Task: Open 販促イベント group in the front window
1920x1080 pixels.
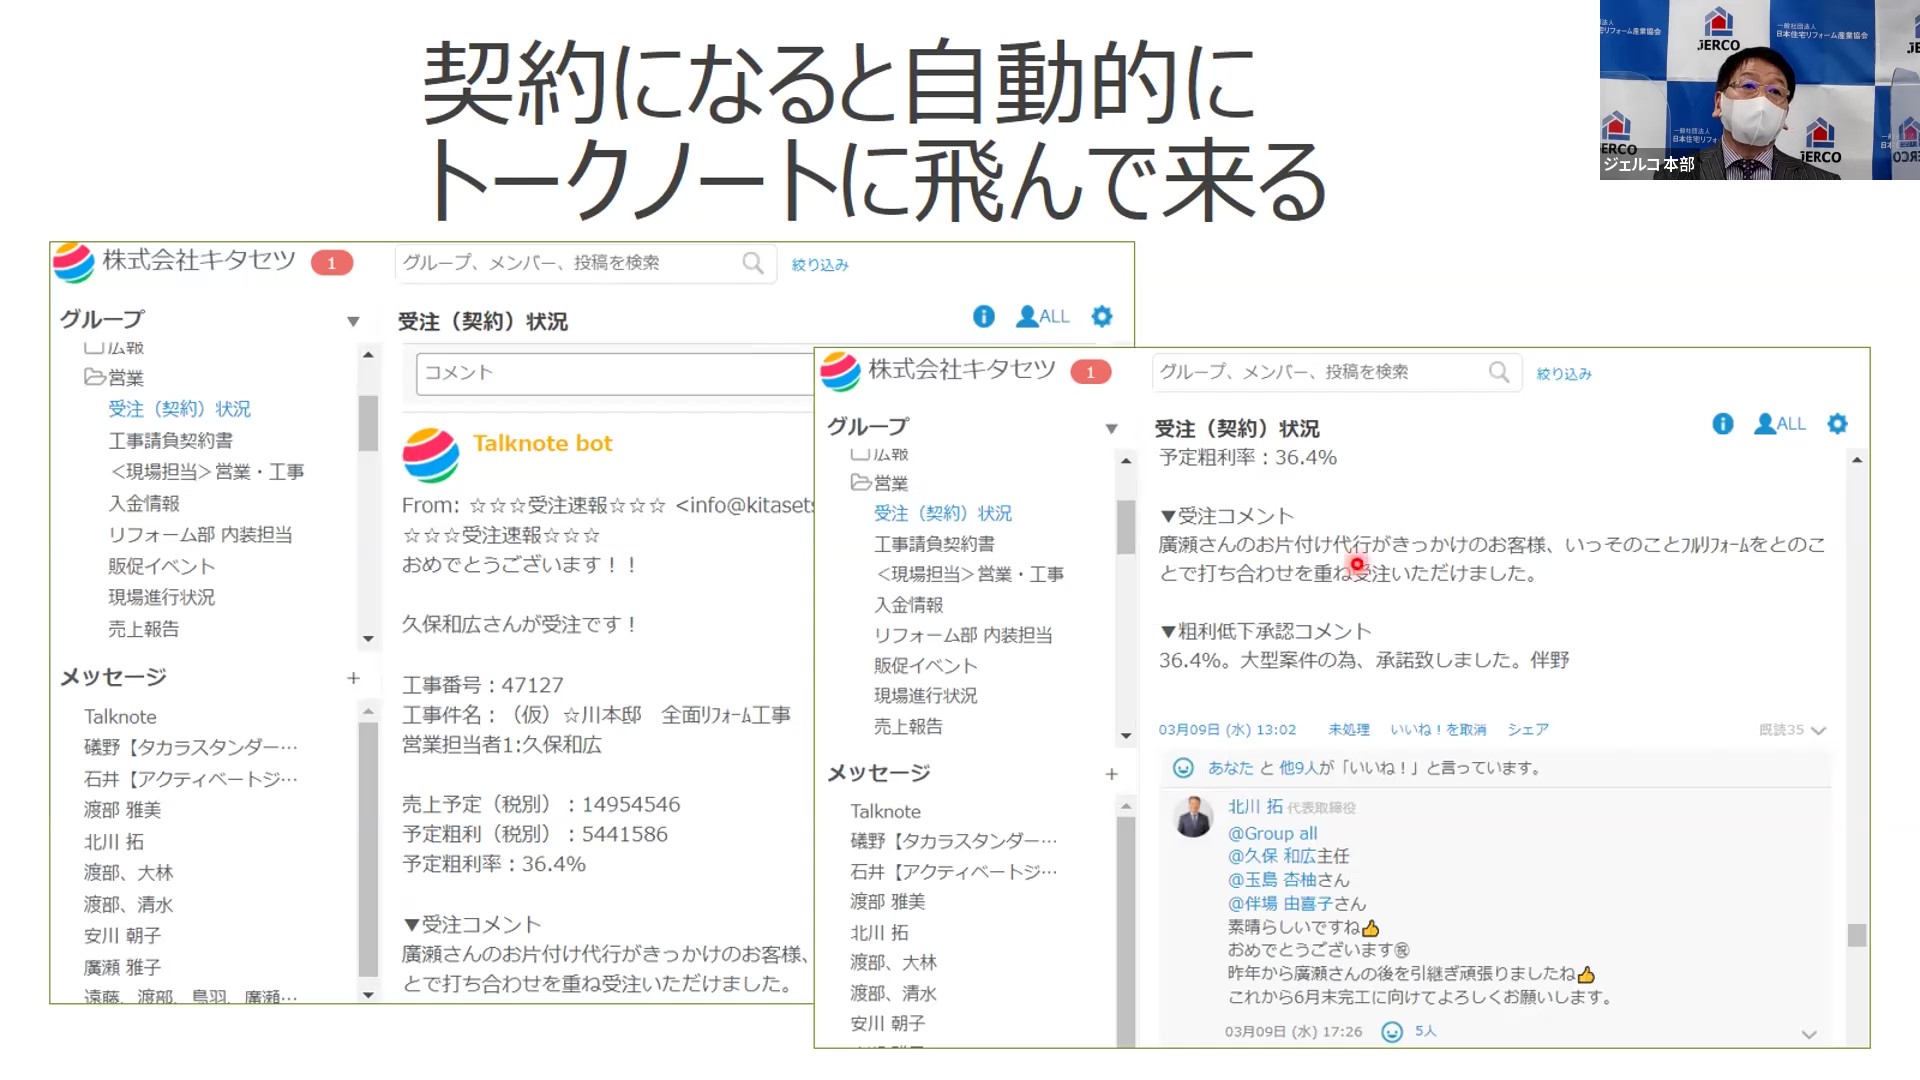Action: tap(925, 666)
